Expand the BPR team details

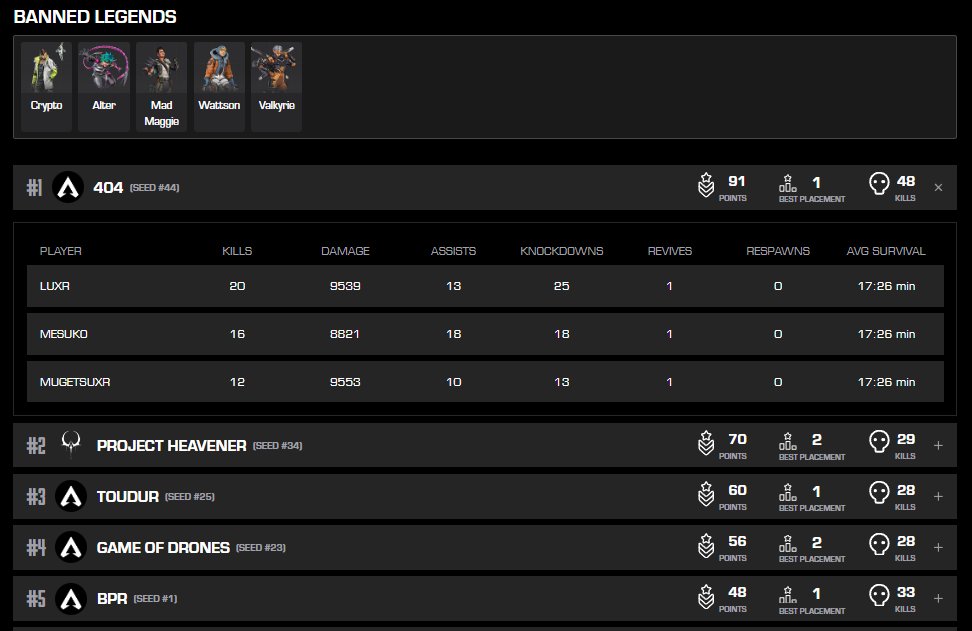tap(939, 598)
